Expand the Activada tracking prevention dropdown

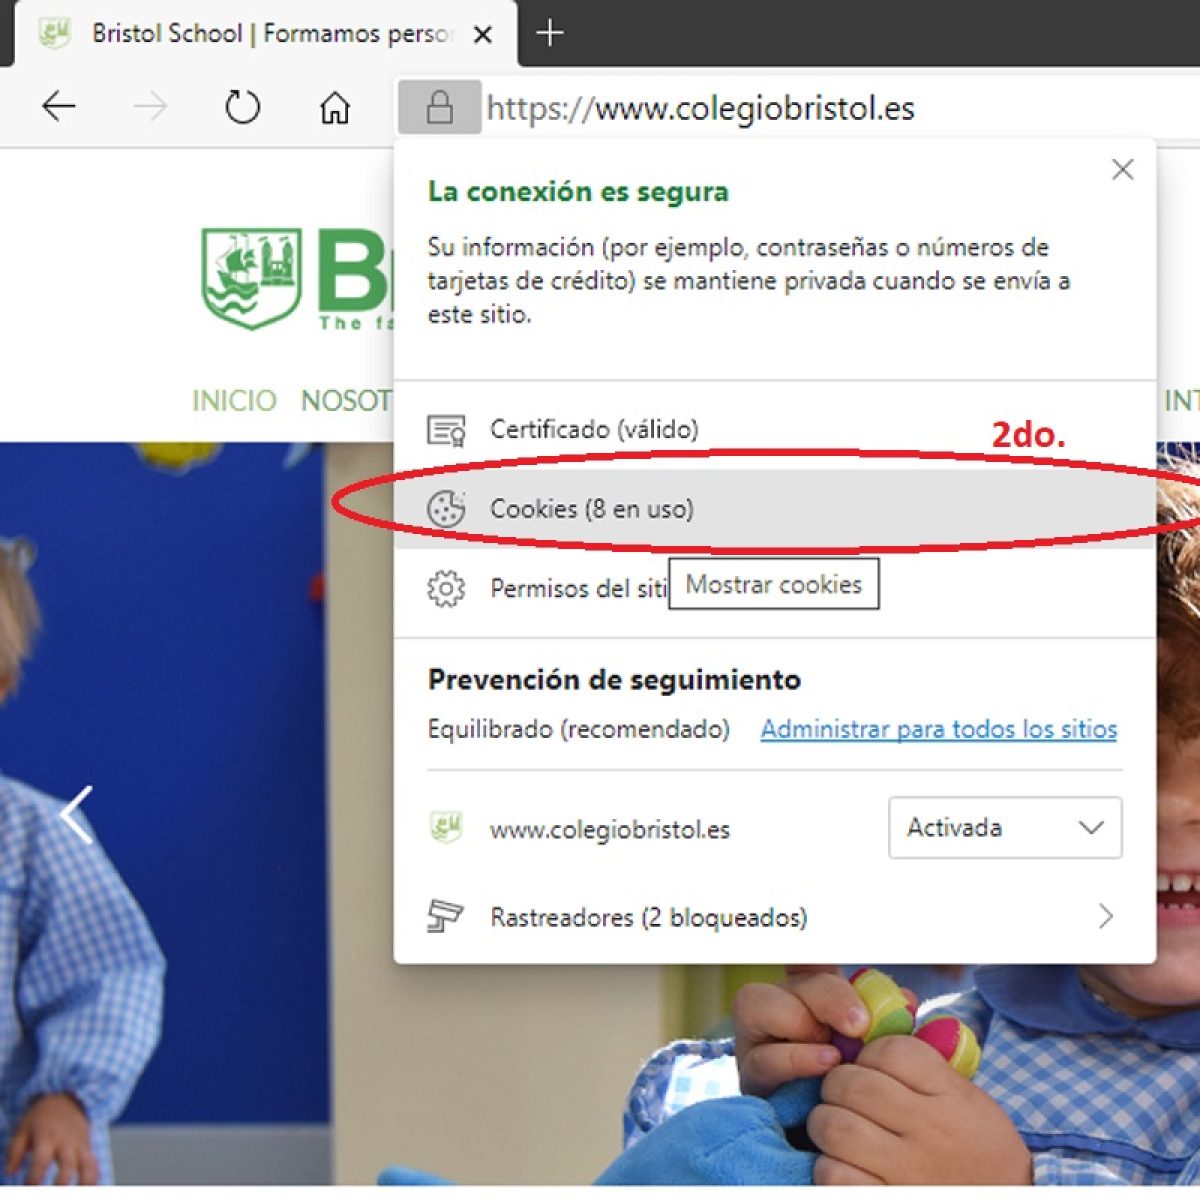coord(1004,827)
